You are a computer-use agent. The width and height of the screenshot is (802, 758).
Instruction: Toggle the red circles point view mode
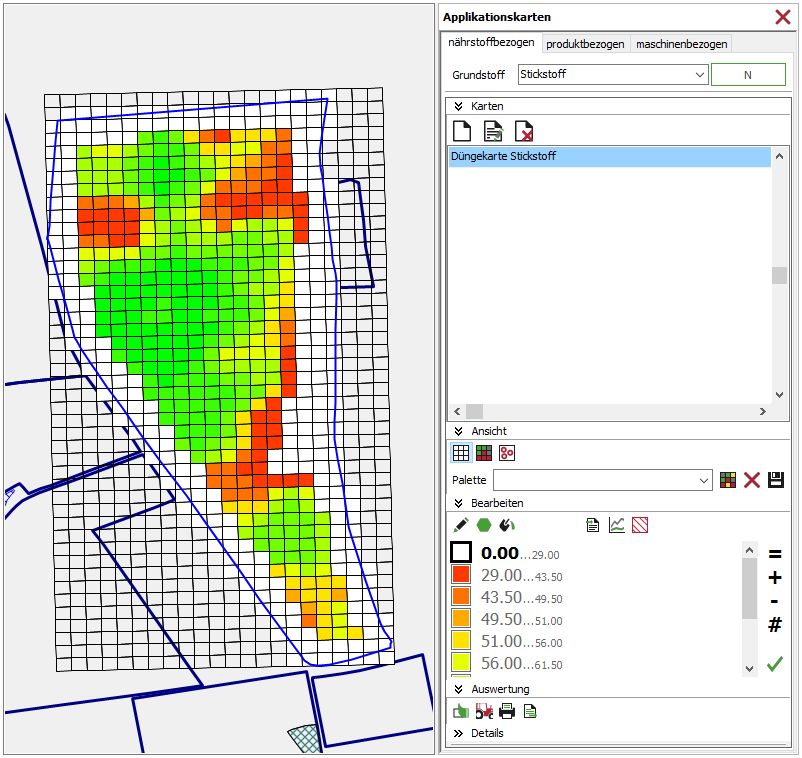point(507,452)
